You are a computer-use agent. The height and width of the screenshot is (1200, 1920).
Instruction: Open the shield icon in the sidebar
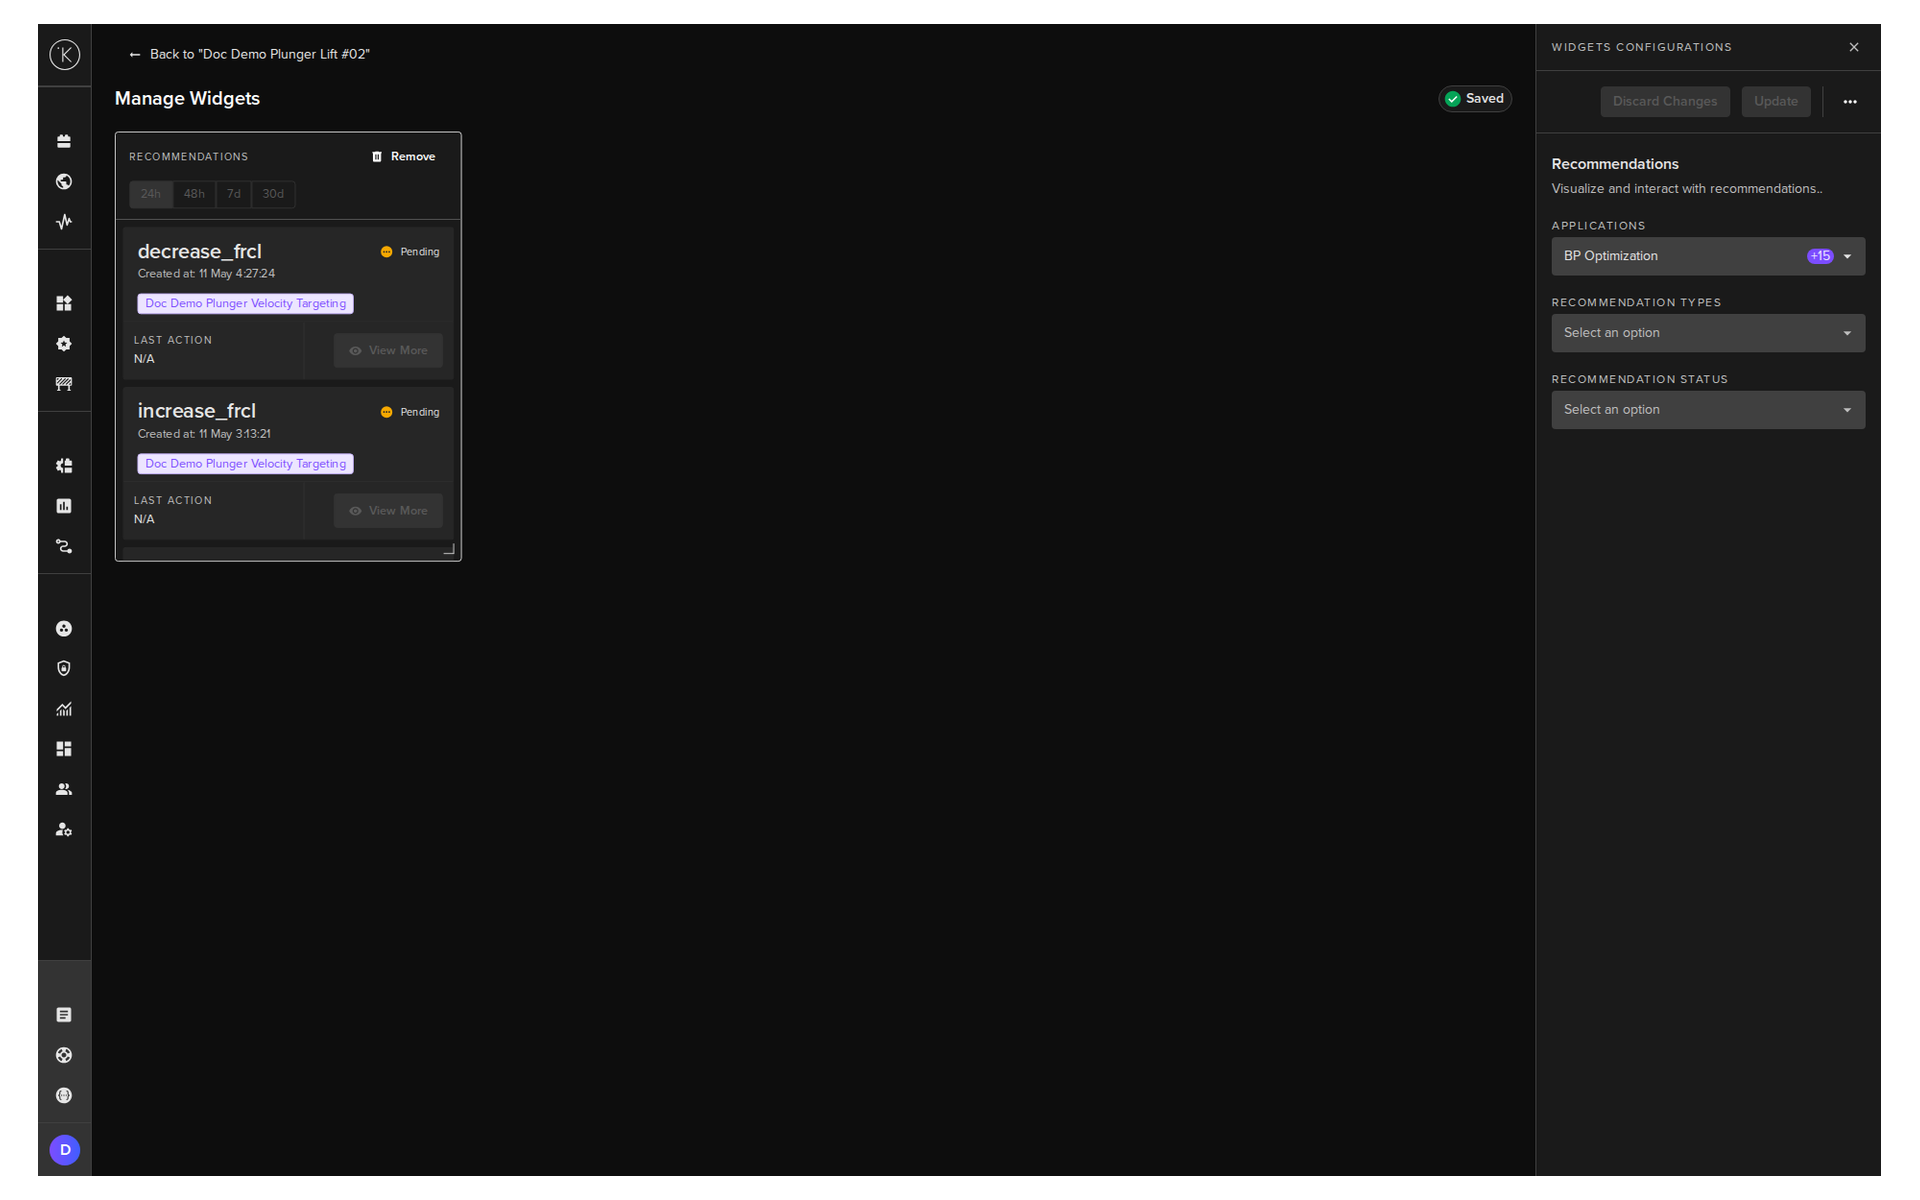pos(64,668)
